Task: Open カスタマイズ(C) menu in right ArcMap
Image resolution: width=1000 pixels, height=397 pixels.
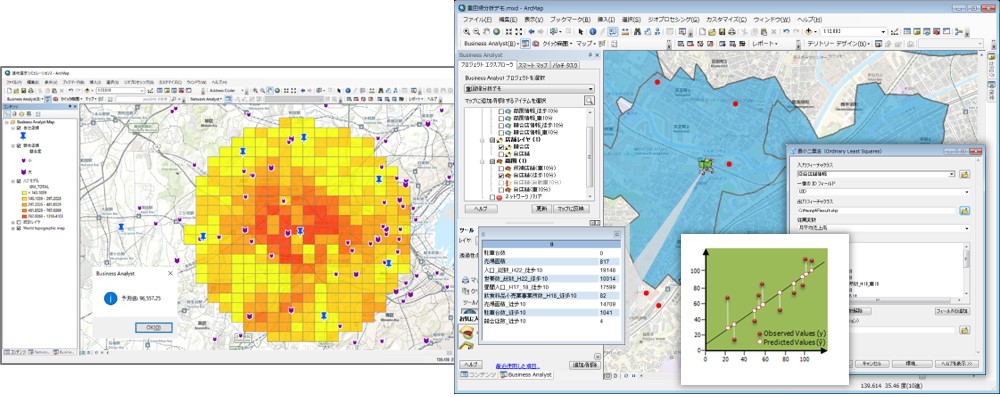Action: coord(726,20)
